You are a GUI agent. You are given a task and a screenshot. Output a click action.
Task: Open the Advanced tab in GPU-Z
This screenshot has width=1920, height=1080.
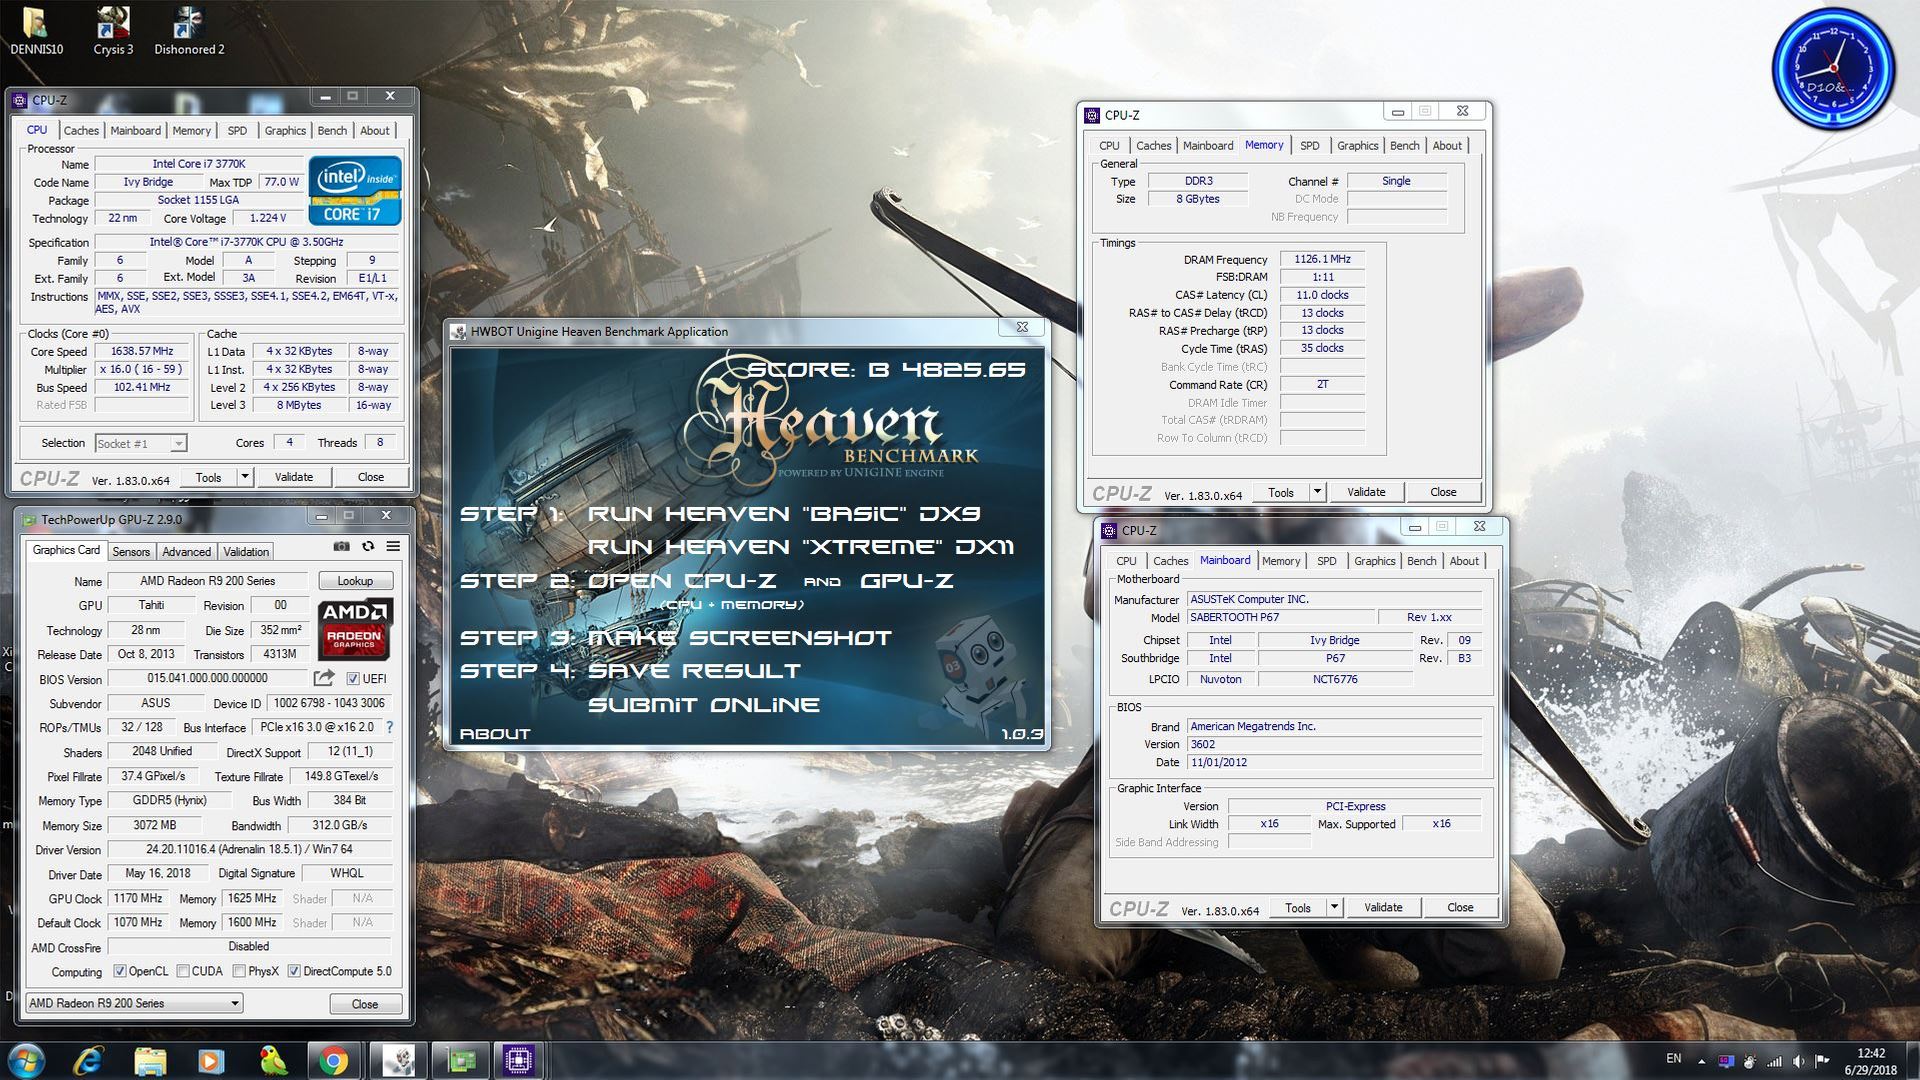click(x=186, y=552)
